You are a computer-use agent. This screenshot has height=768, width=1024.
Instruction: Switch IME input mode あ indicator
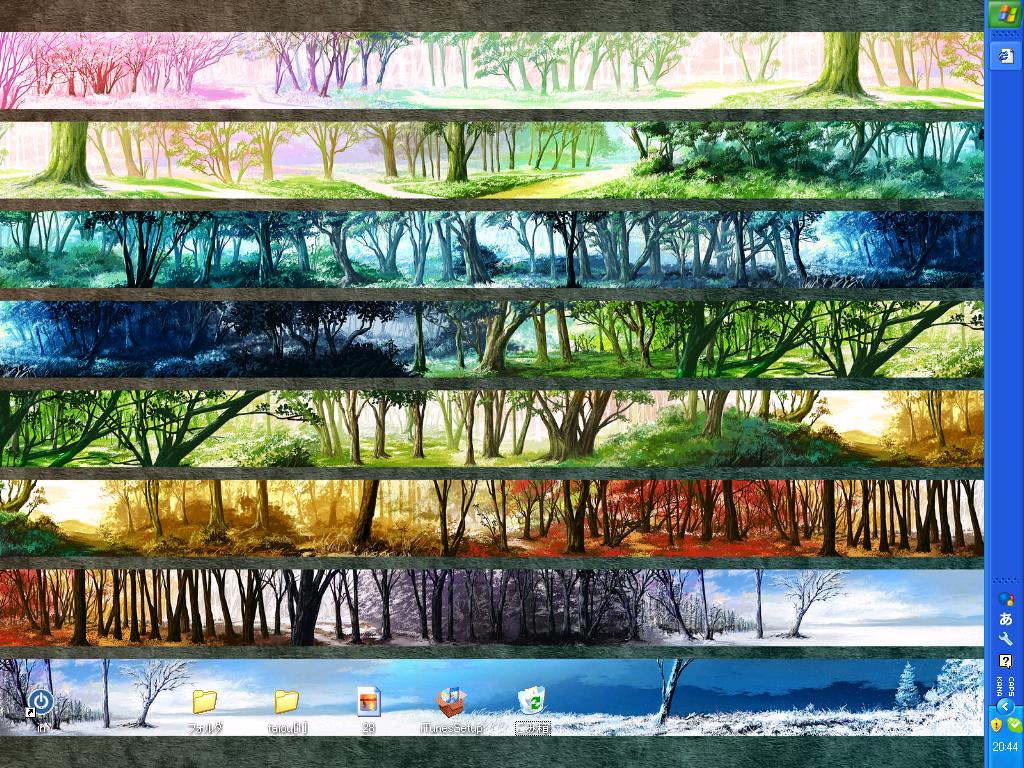coord(1006,618)
